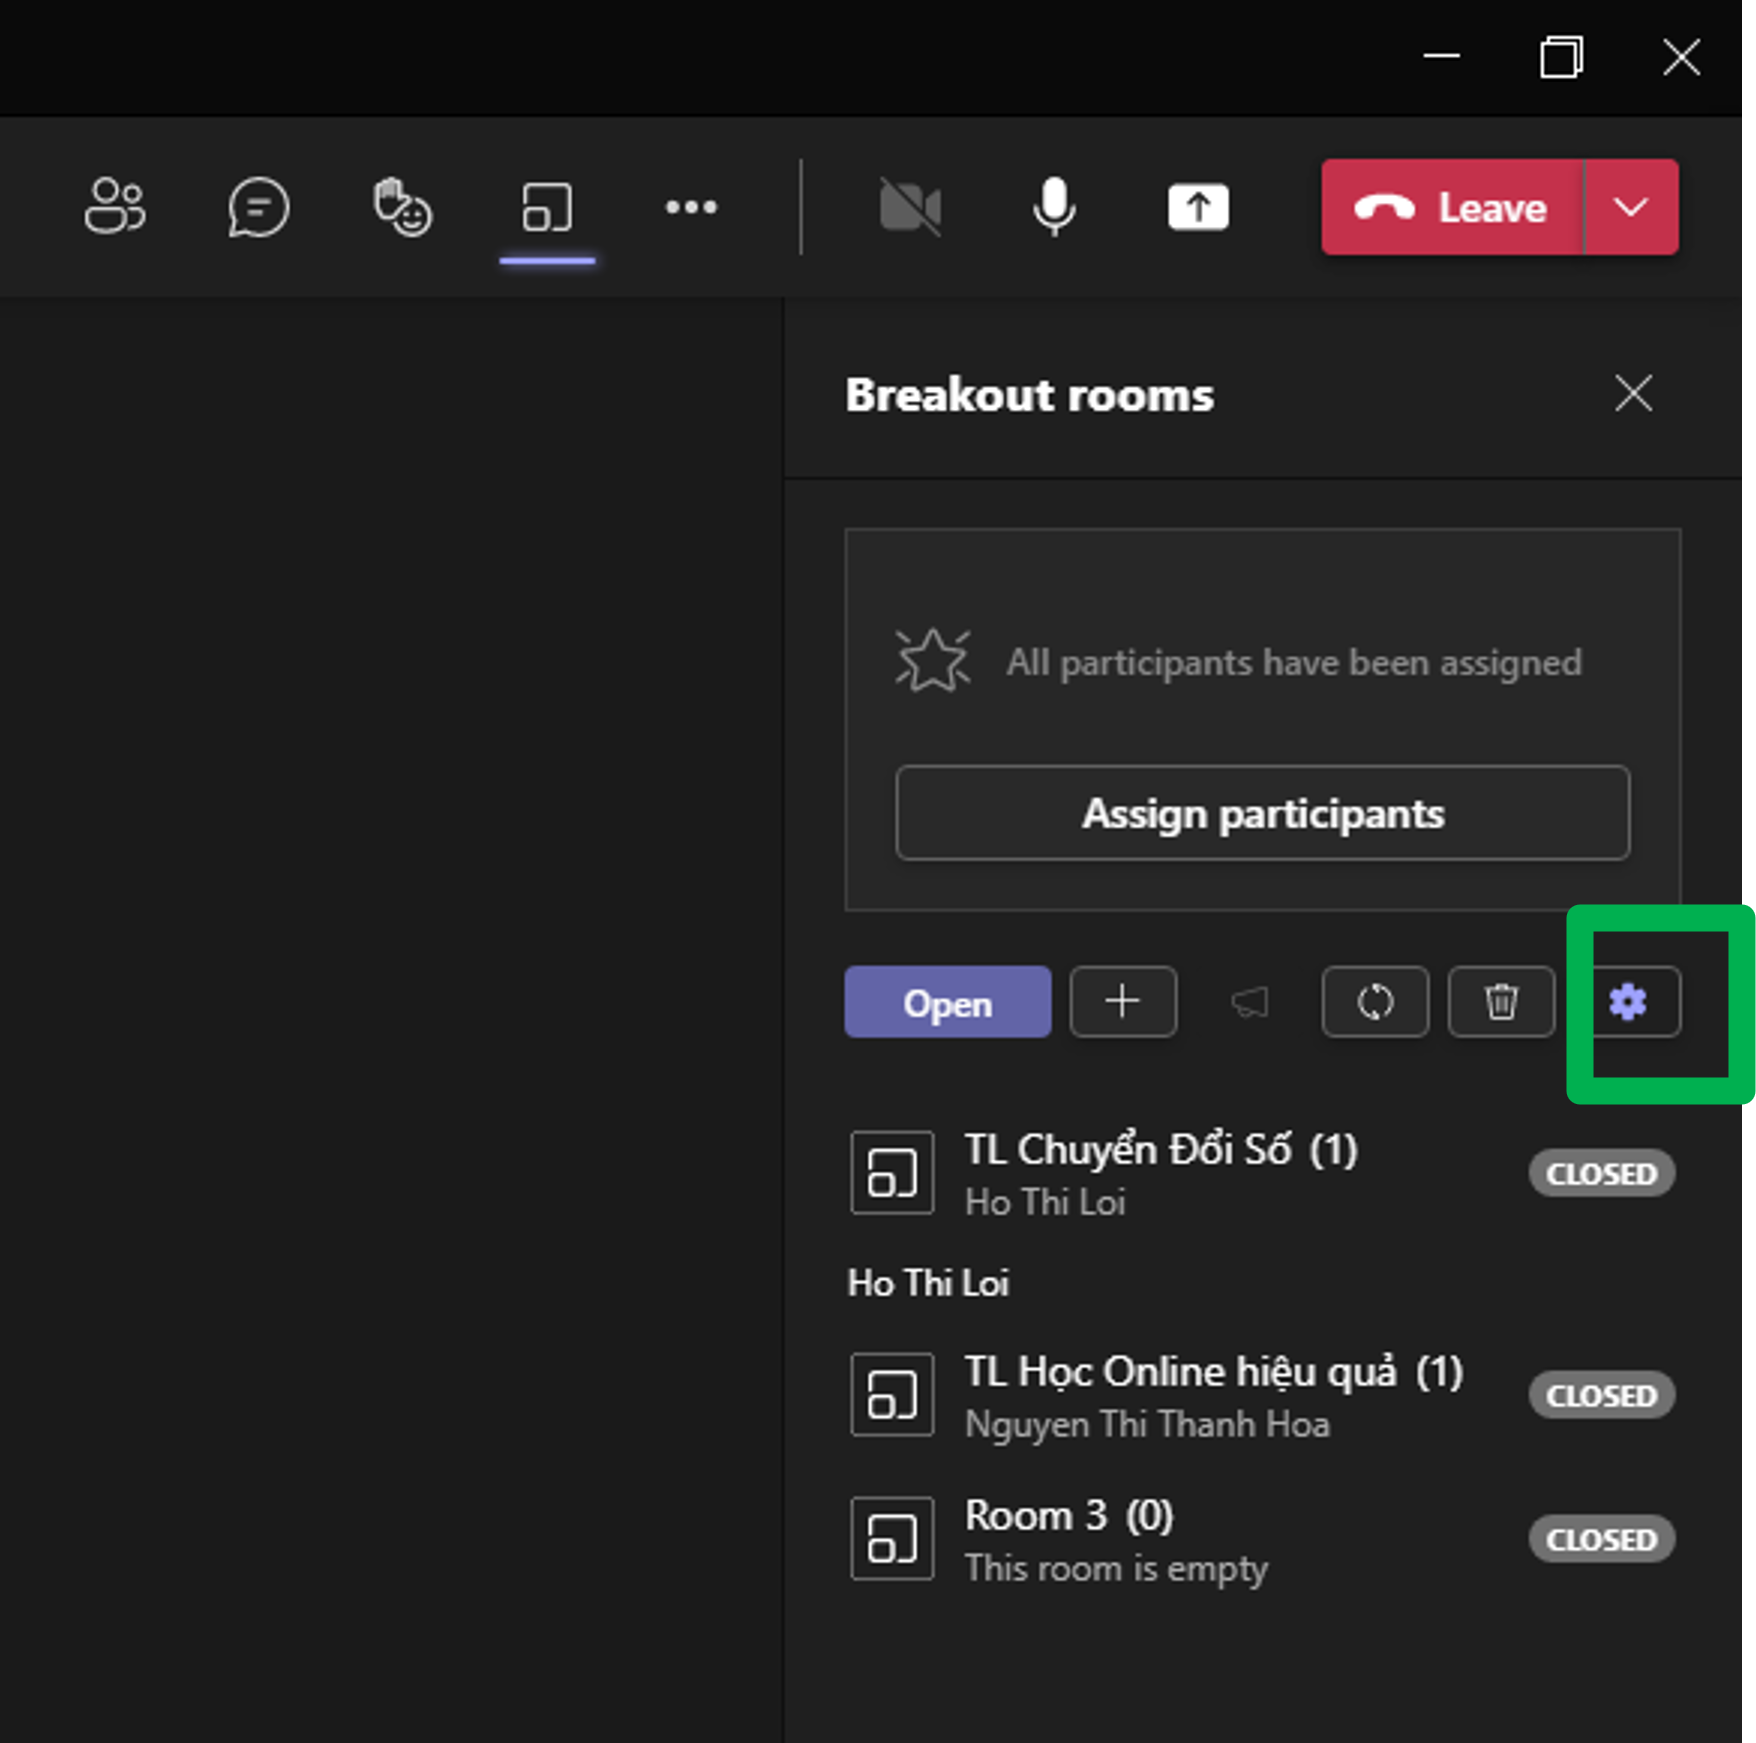Click the Share content icon

click(x=1198, y=207)
